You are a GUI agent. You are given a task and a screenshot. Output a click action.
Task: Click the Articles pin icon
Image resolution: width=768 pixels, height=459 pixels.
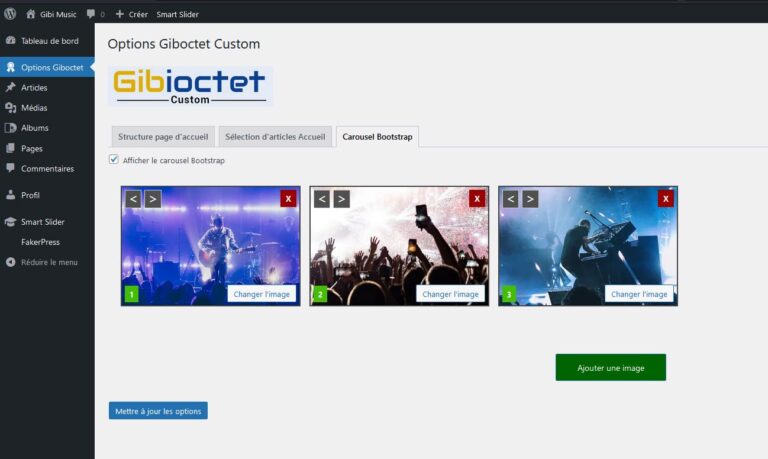pos(10,87)
